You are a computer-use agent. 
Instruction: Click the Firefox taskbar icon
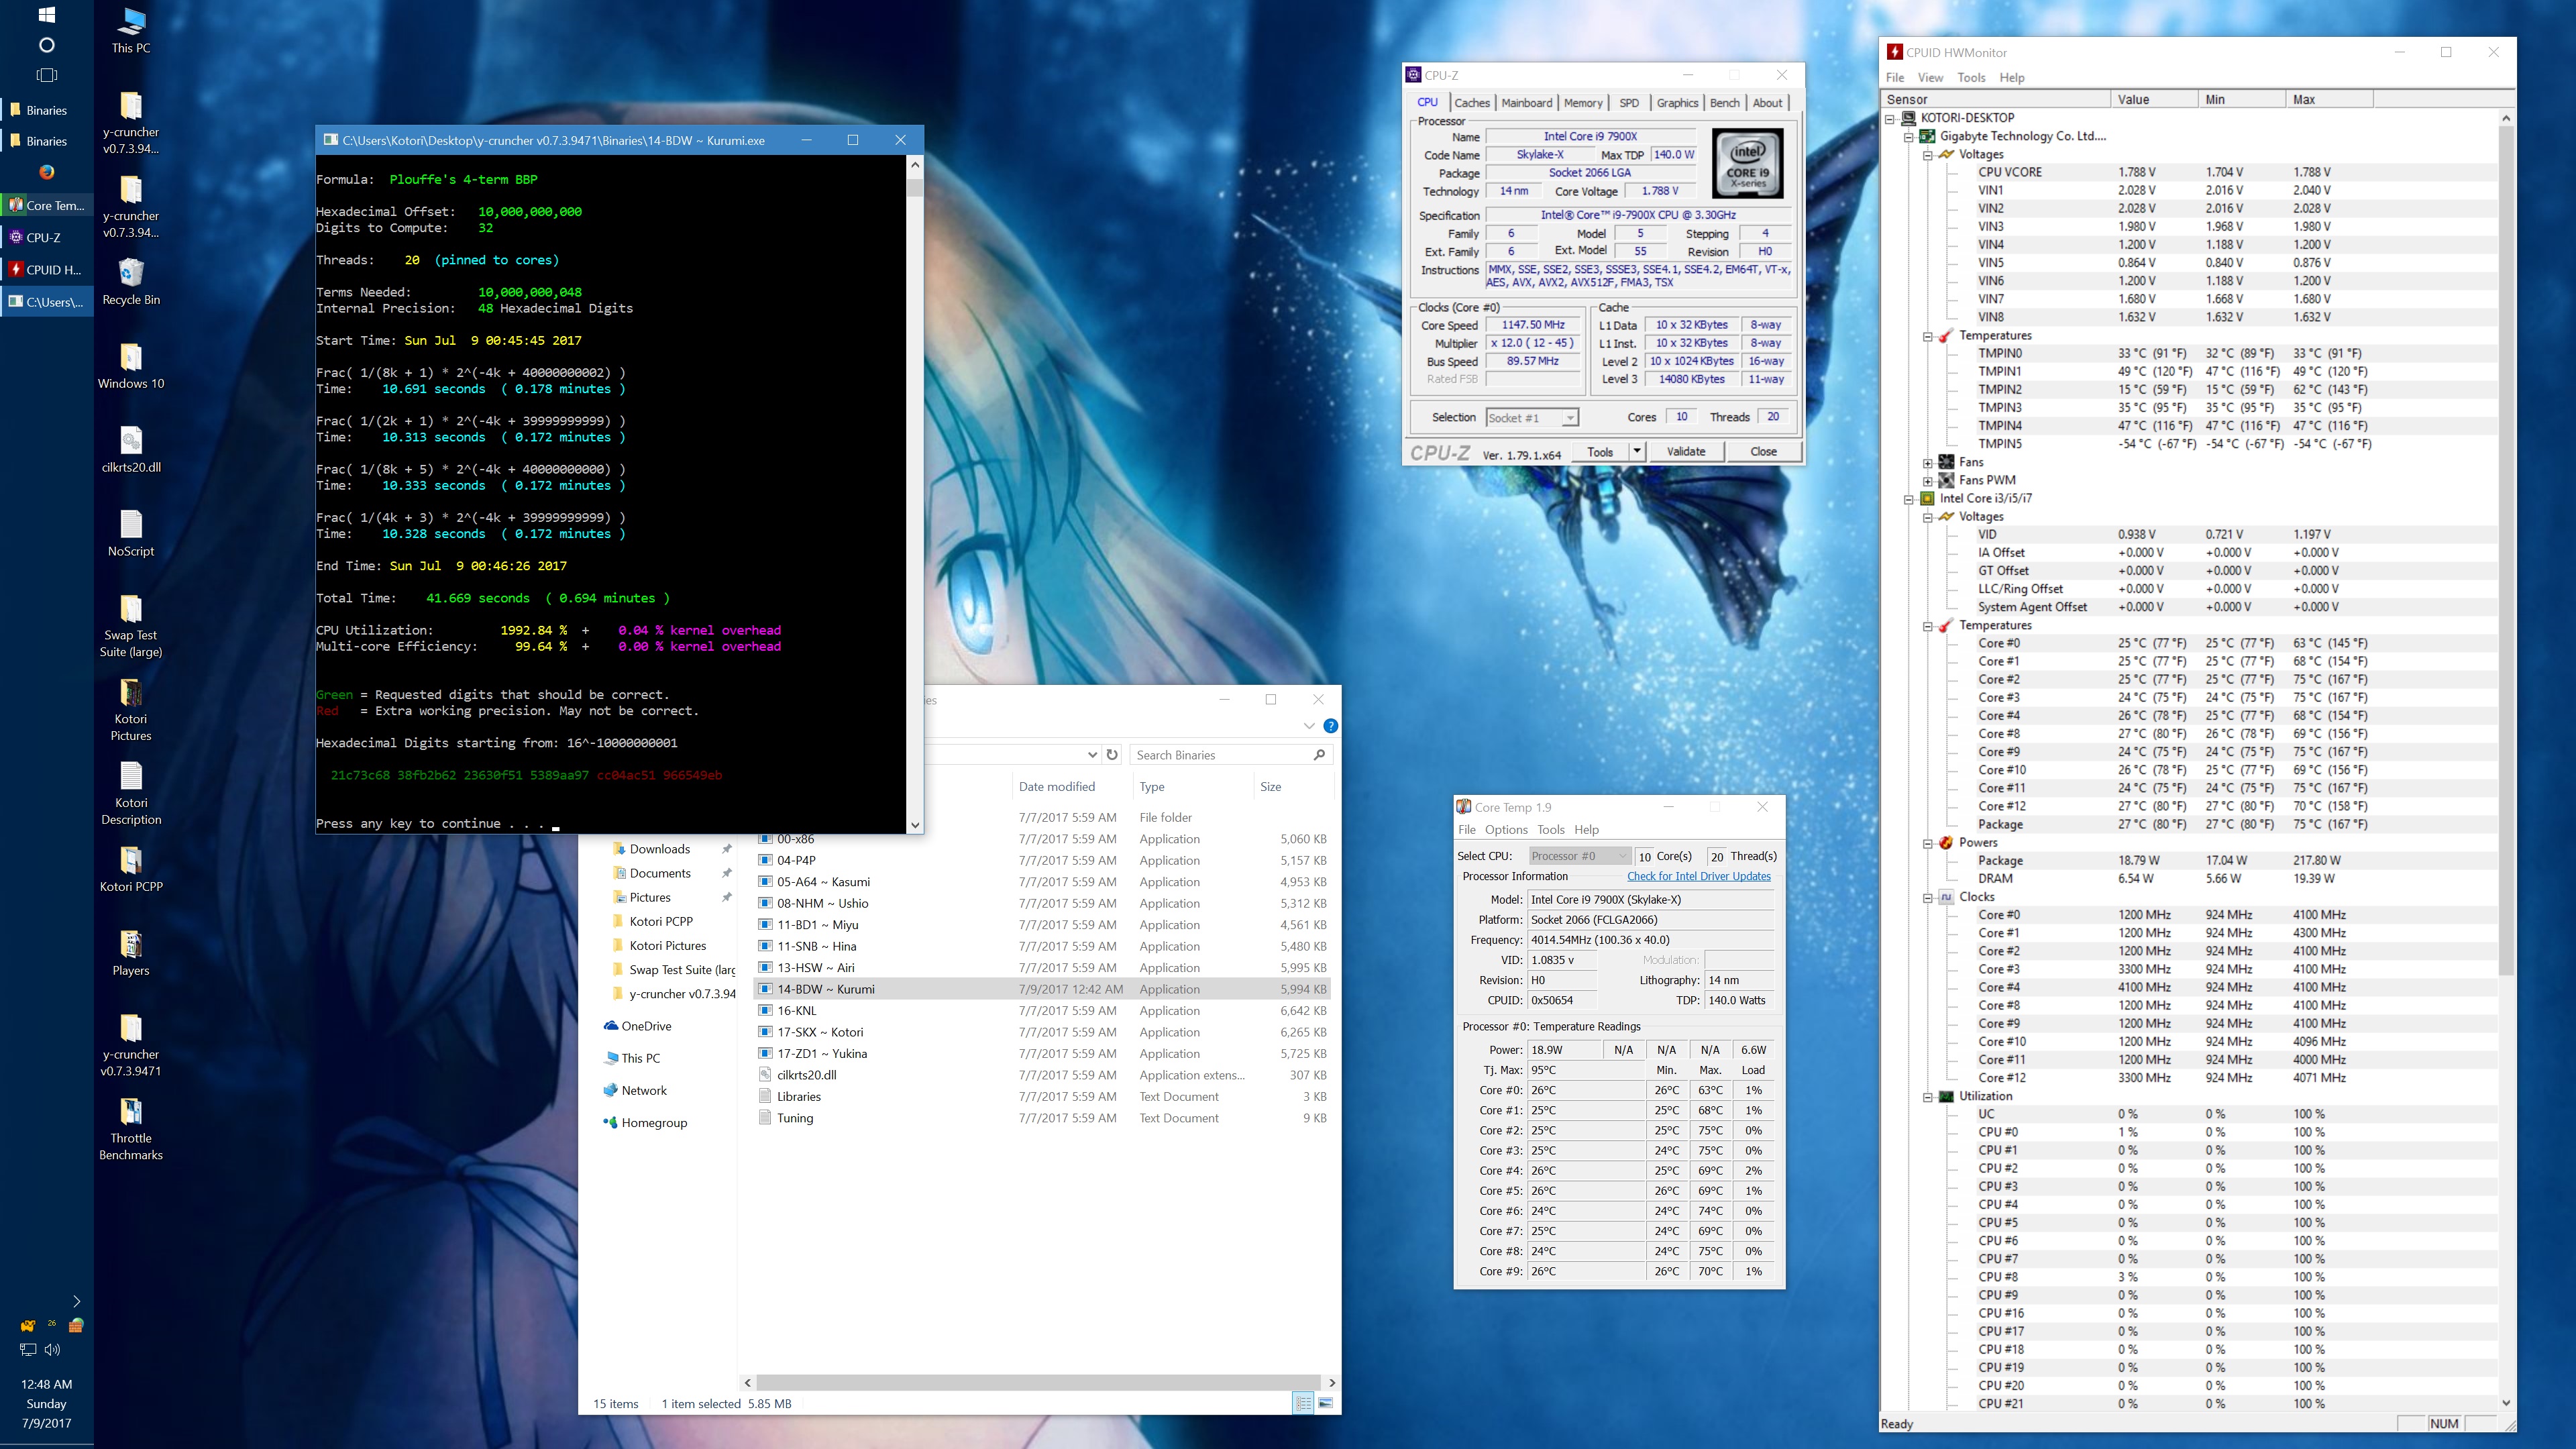(x=47, y=172)
